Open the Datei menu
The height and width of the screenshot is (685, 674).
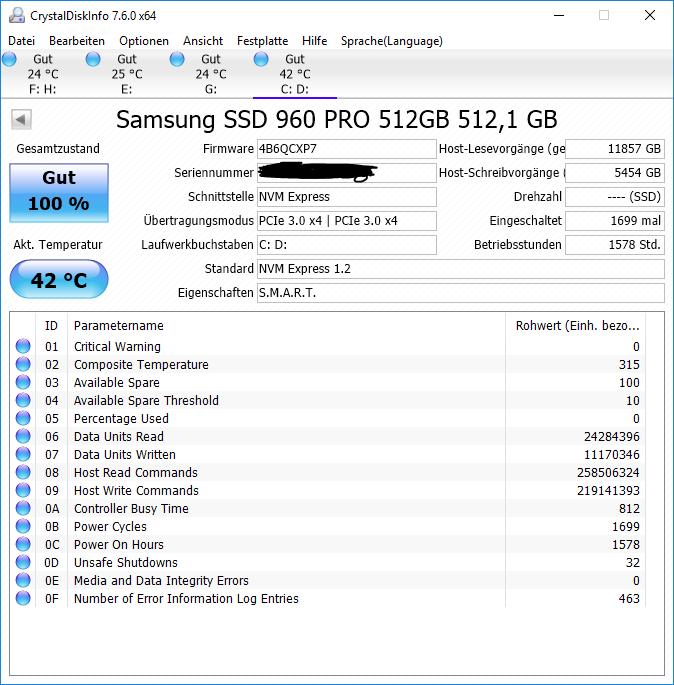pyautogui.click(x=21, y=41)
